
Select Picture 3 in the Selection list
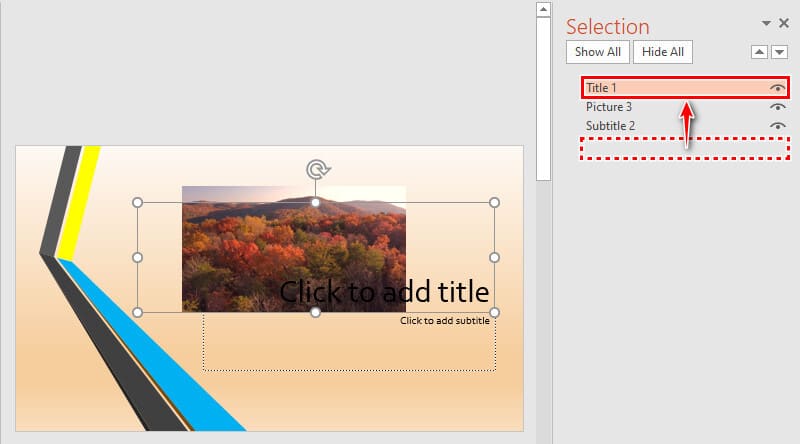pos(685,107)
